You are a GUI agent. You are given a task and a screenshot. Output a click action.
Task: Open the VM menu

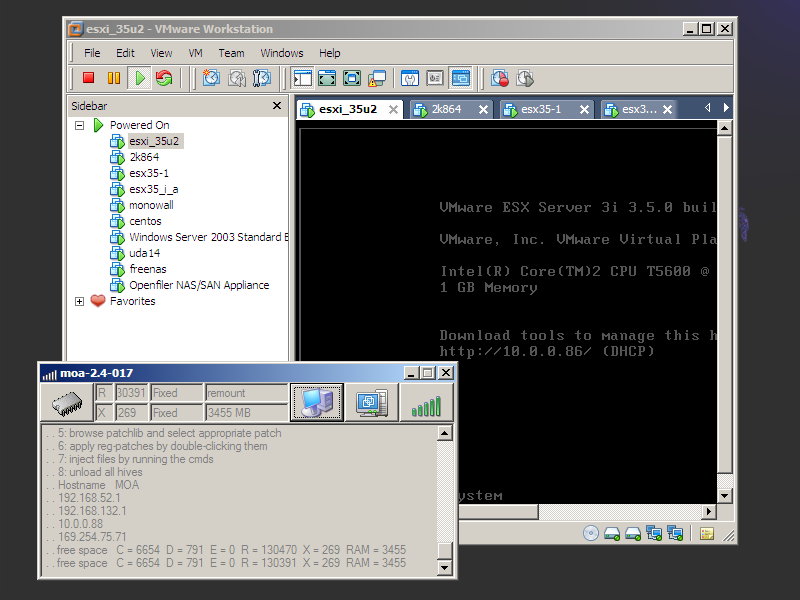[x=195, y=53]
